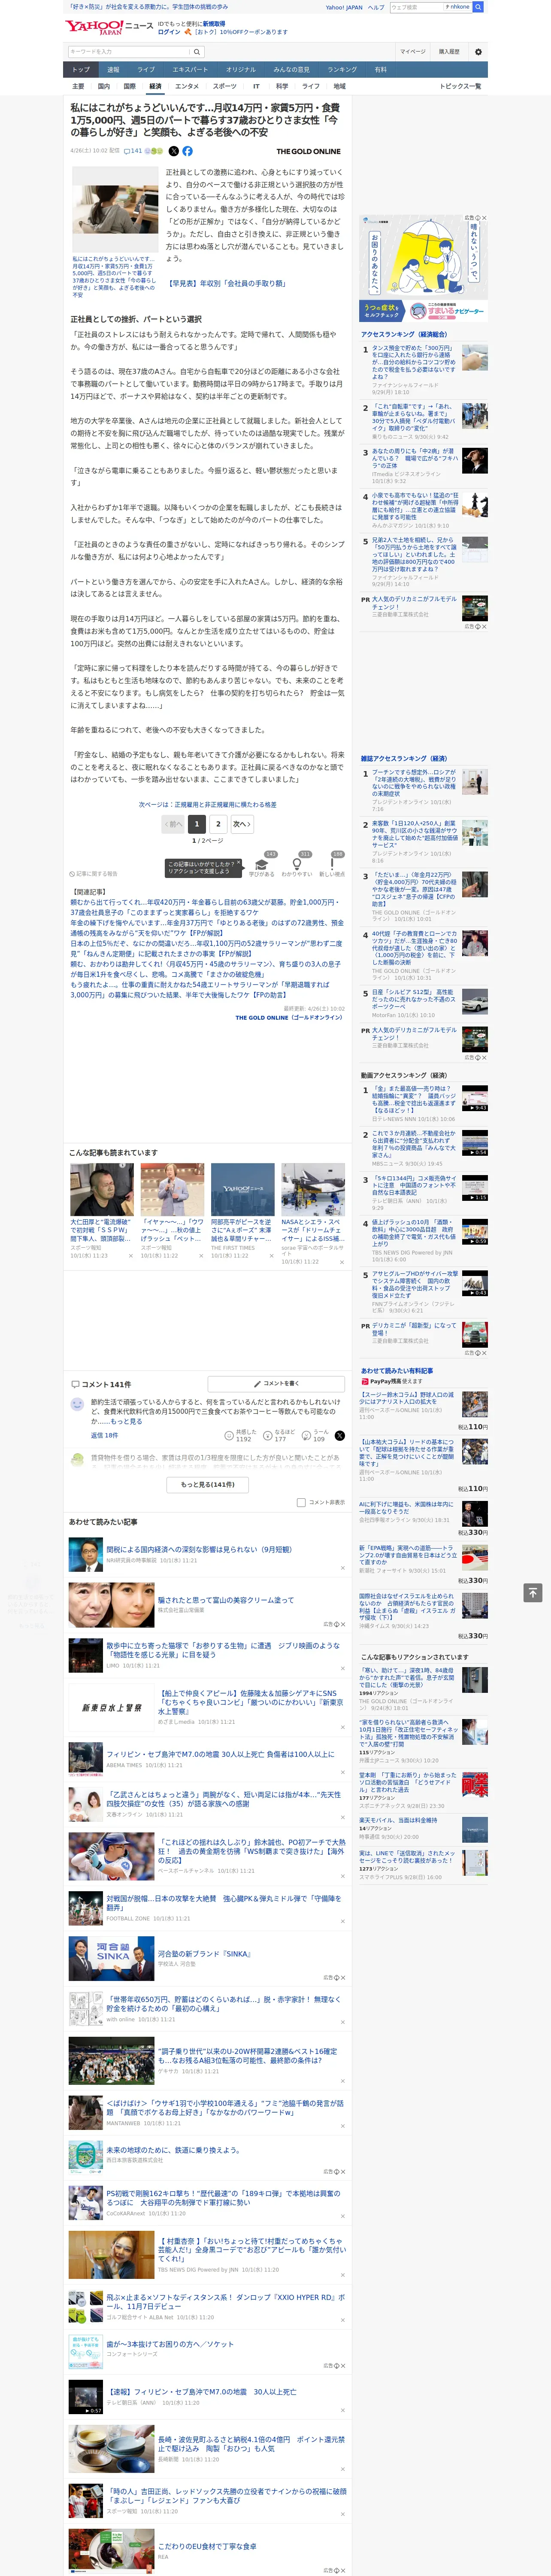Click the search magnifier icon in the header
The height and width of the screenshot is (2576, 551).
pos(197,52)
